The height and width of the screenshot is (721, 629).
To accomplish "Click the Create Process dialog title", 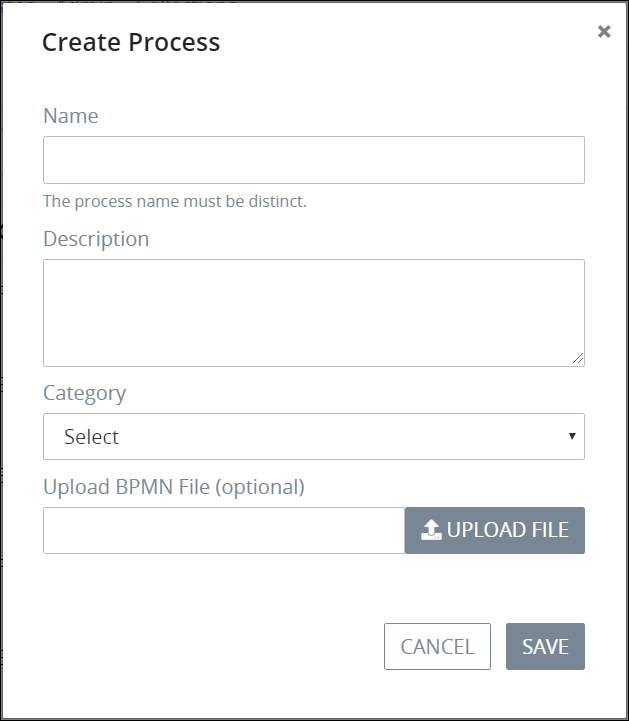I will pyautogui.click(x=131, y=42).
